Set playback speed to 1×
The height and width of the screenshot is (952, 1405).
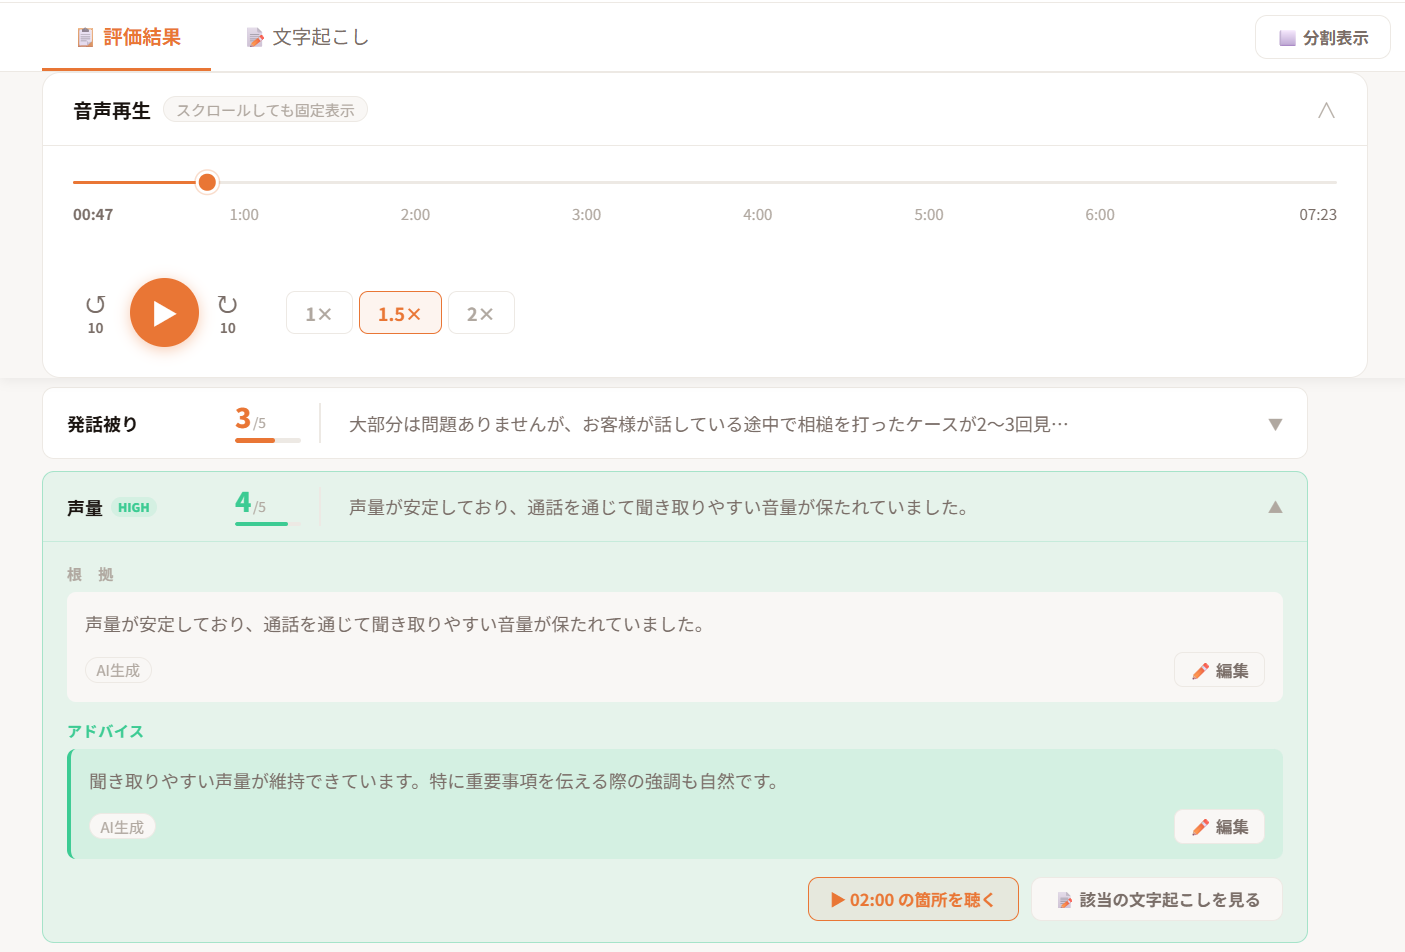point(319,313)
